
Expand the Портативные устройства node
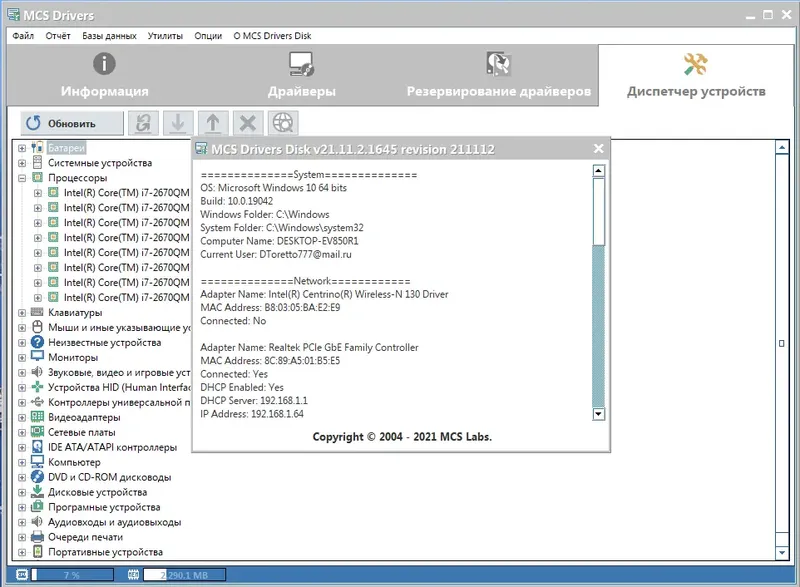tap(22, 552)
